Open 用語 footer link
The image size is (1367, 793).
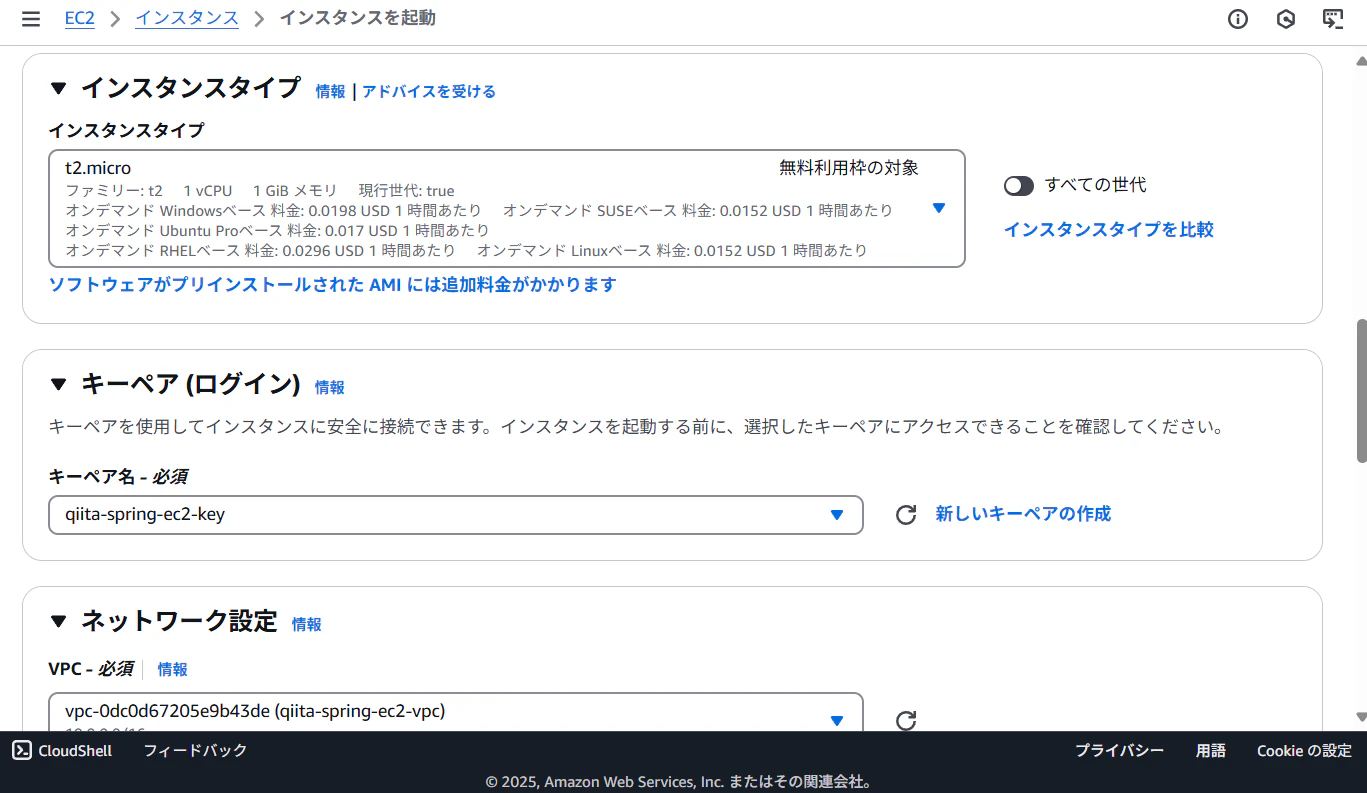tap(1211, 751)
